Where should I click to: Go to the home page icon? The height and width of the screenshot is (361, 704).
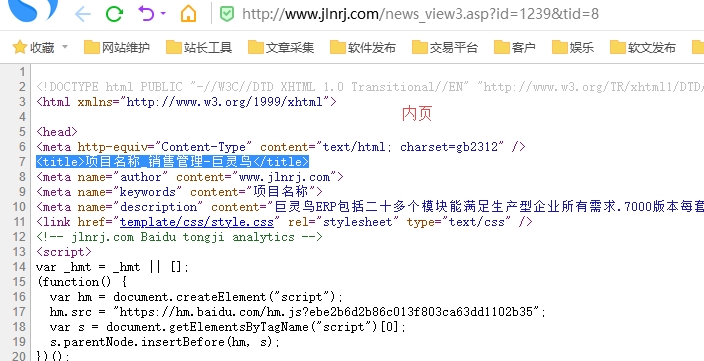coord(189,13)
